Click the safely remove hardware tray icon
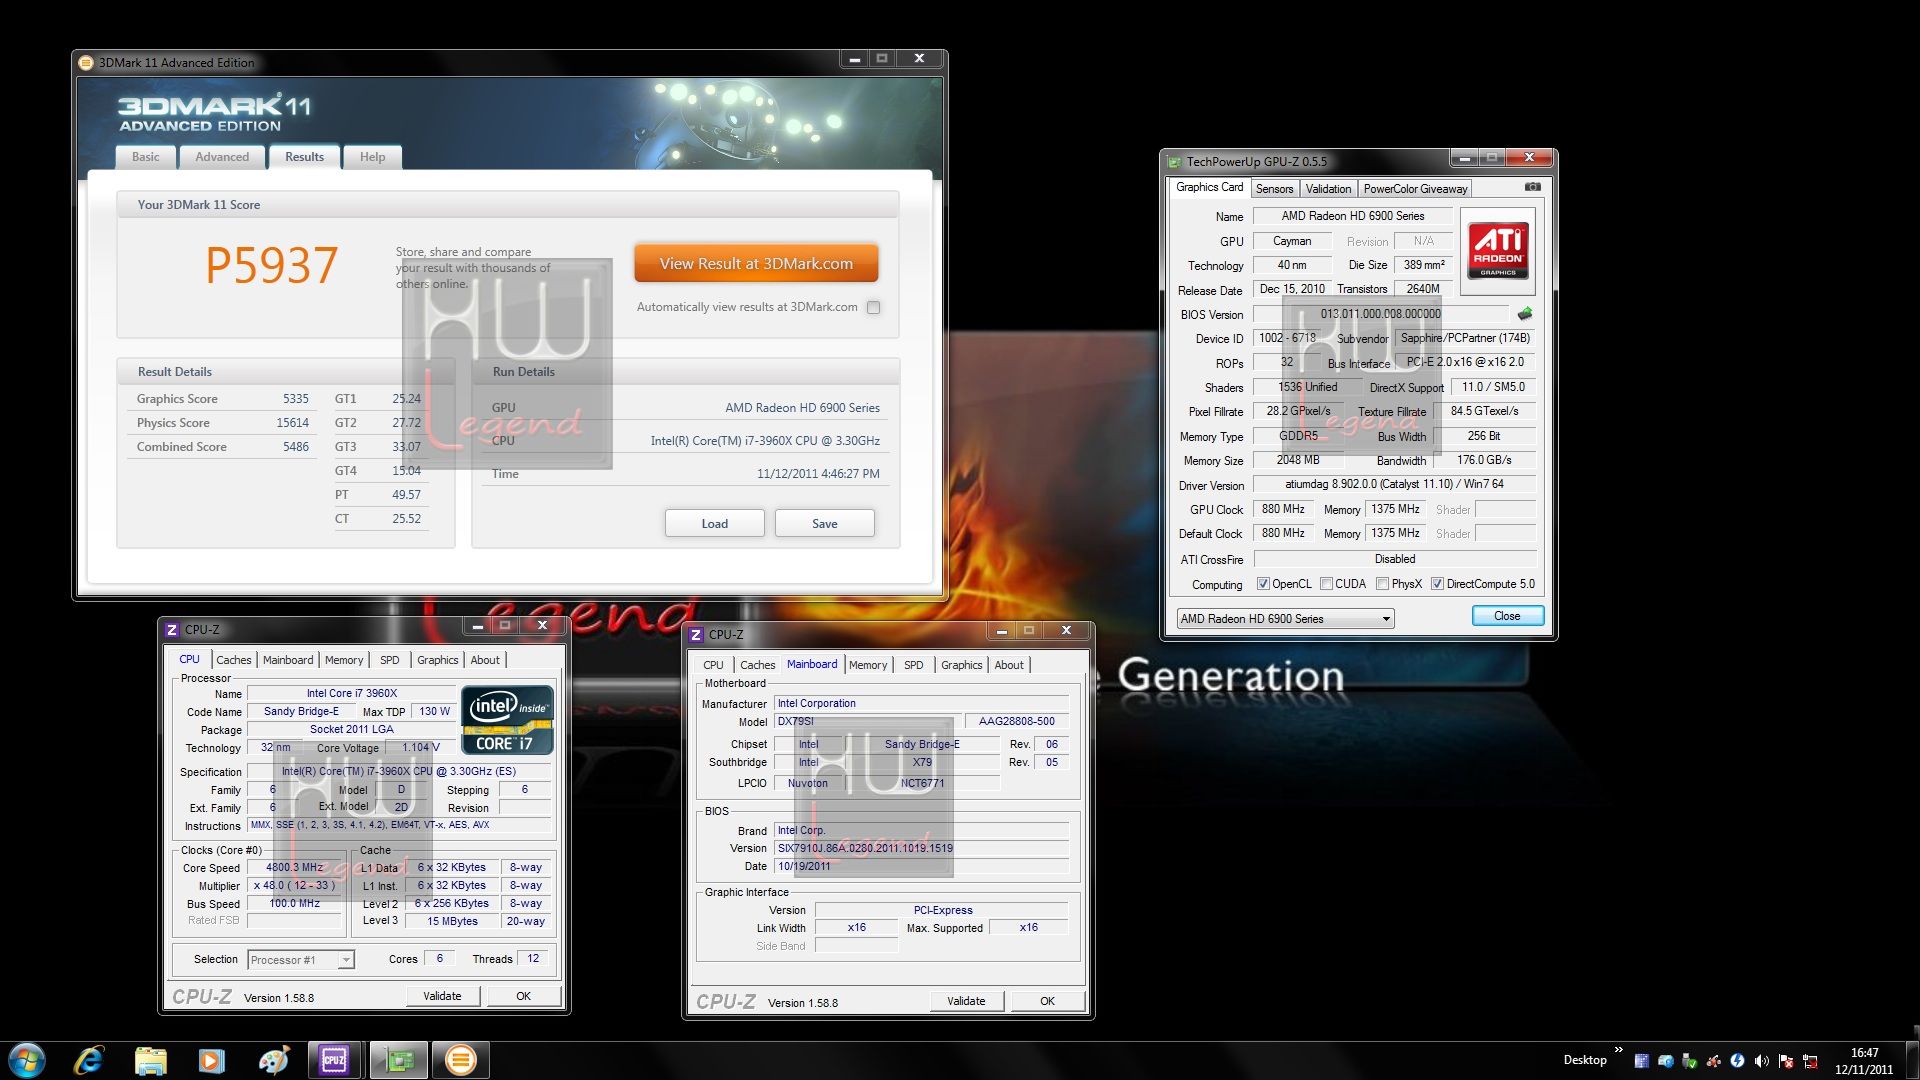This screenshot has height=1080, width=1920. click(1689, 1060)
